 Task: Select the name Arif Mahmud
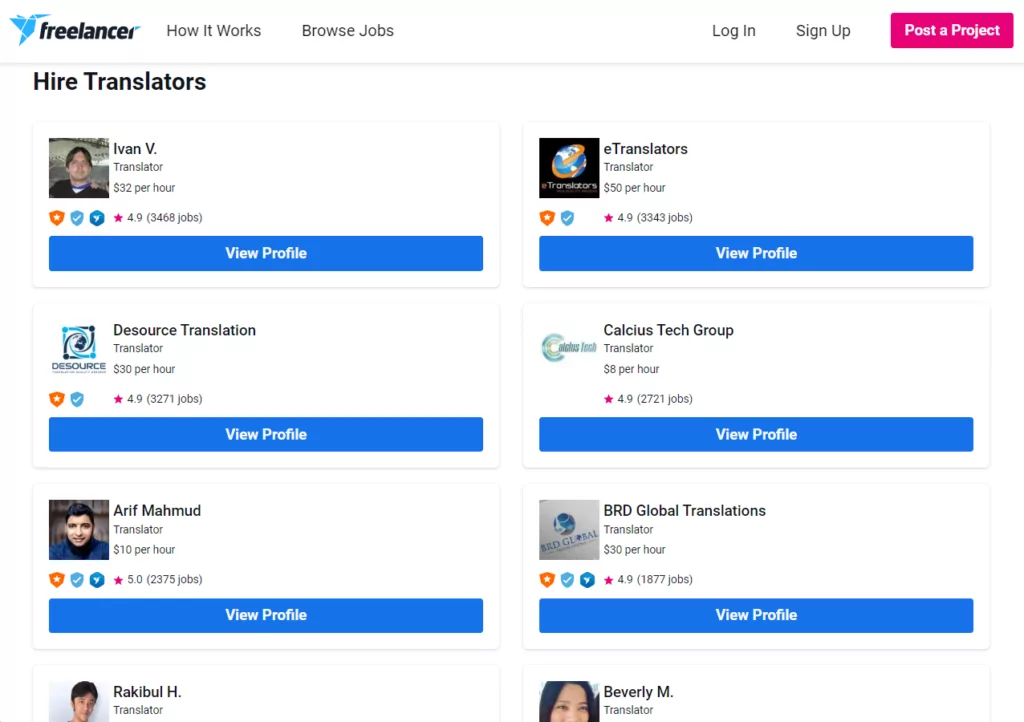tap(157, 510)
